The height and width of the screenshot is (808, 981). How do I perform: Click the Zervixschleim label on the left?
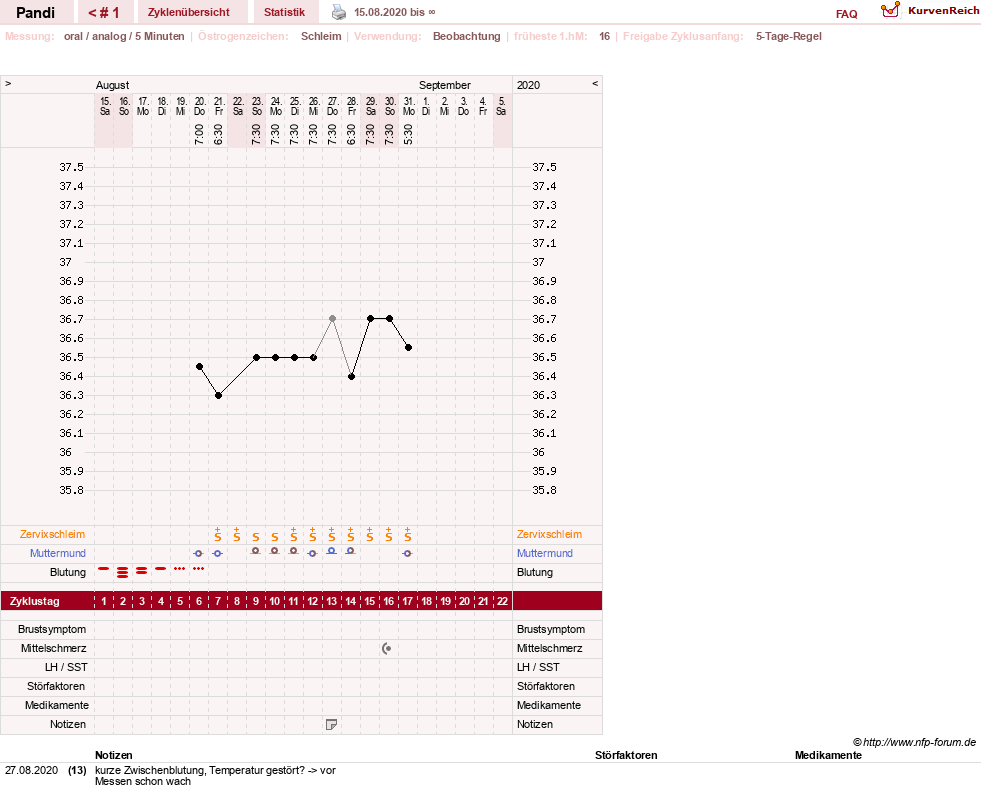coord(53,534)
